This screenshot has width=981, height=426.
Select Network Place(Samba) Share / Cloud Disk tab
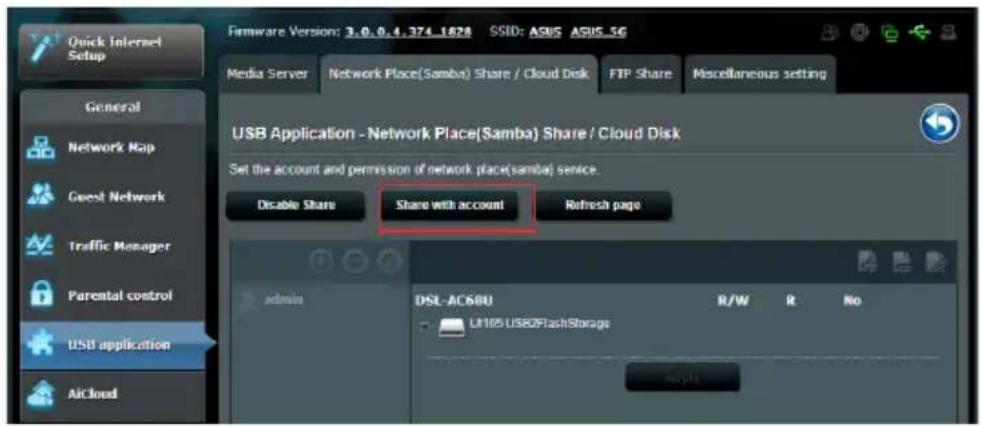coord(459,74)
